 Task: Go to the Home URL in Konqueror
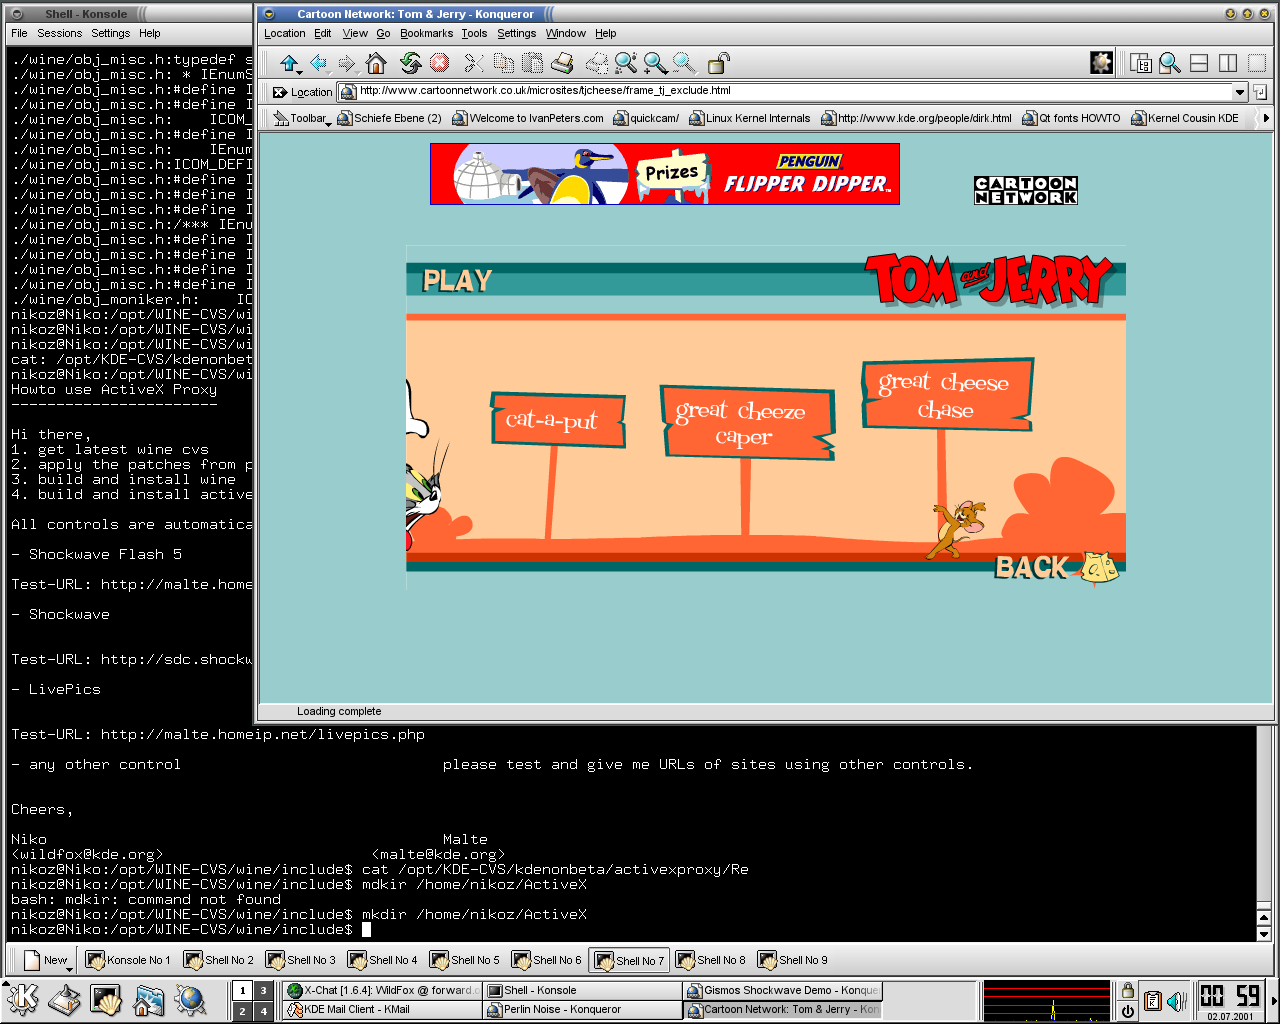[376, 64]
